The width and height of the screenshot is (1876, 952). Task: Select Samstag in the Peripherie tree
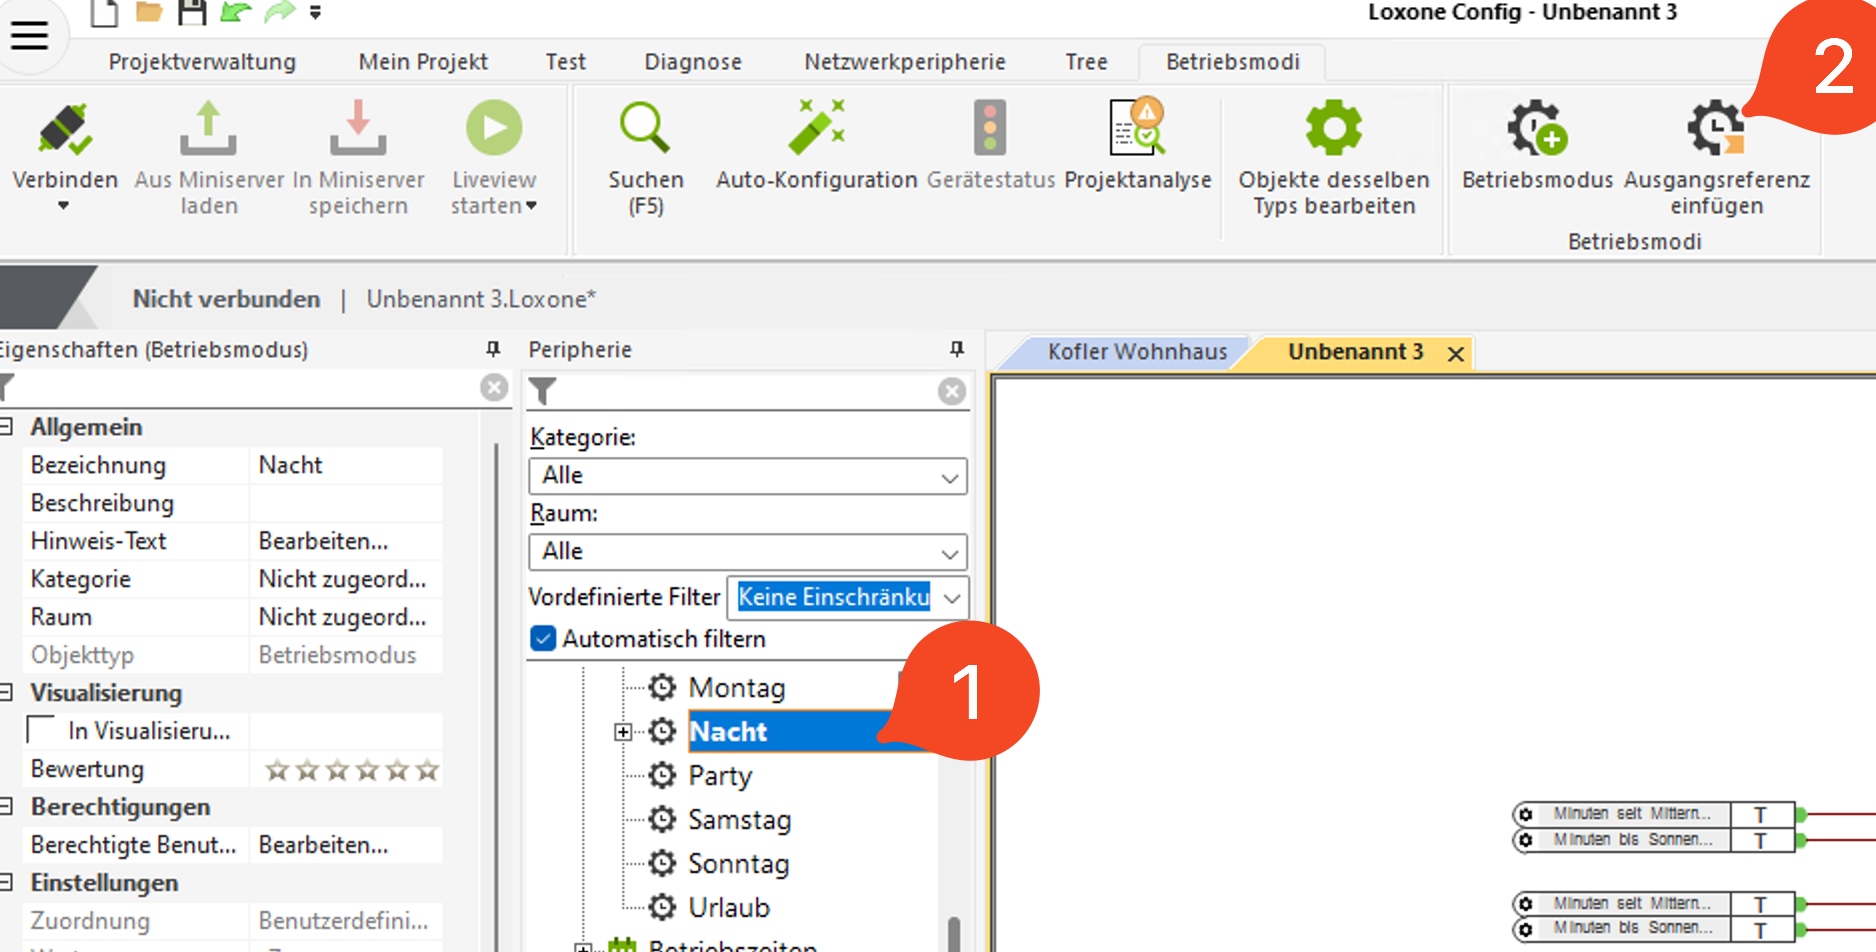[740, 820]
